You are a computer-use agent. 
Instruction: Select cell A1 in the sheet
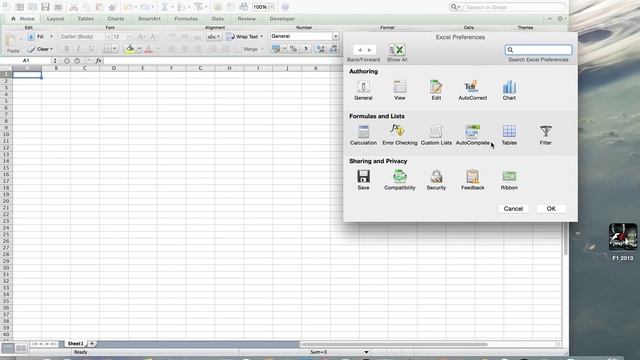[27, 75]
